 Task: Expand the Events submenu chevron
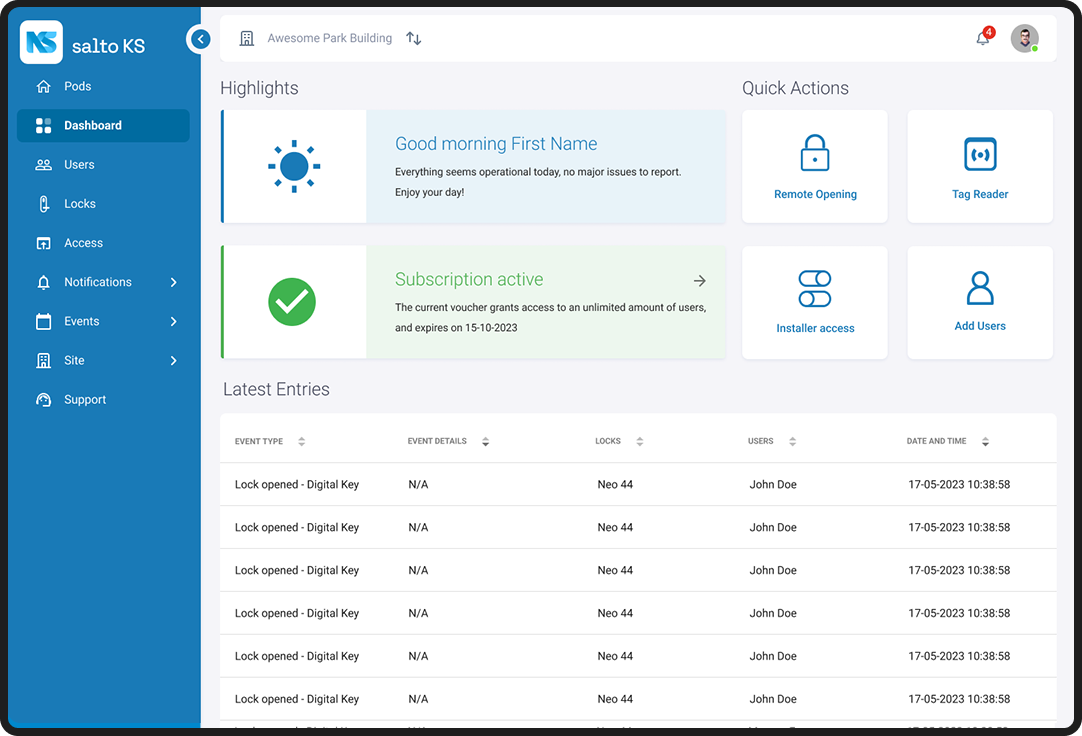coord(173,322)
